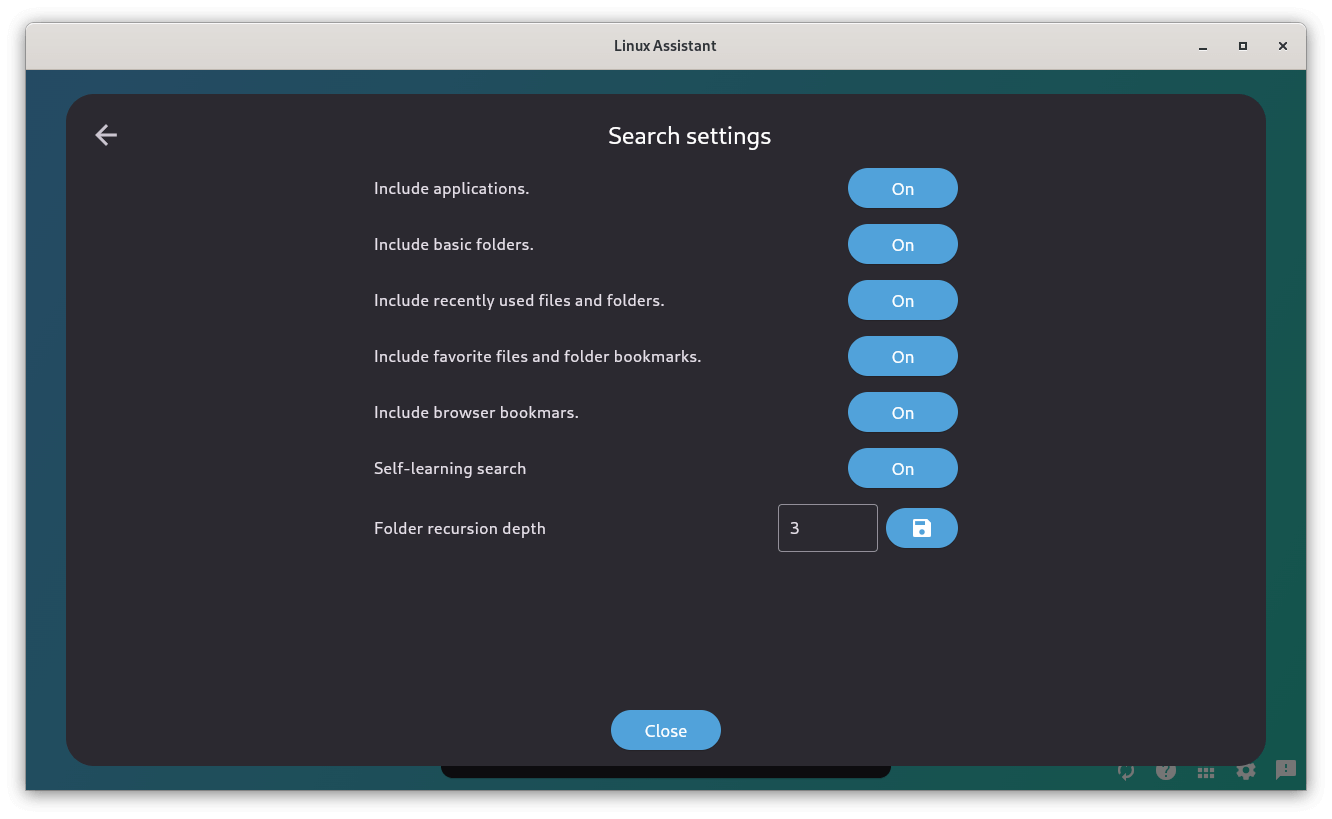Minimize the Linux Assistant window

pos(1202,46)
